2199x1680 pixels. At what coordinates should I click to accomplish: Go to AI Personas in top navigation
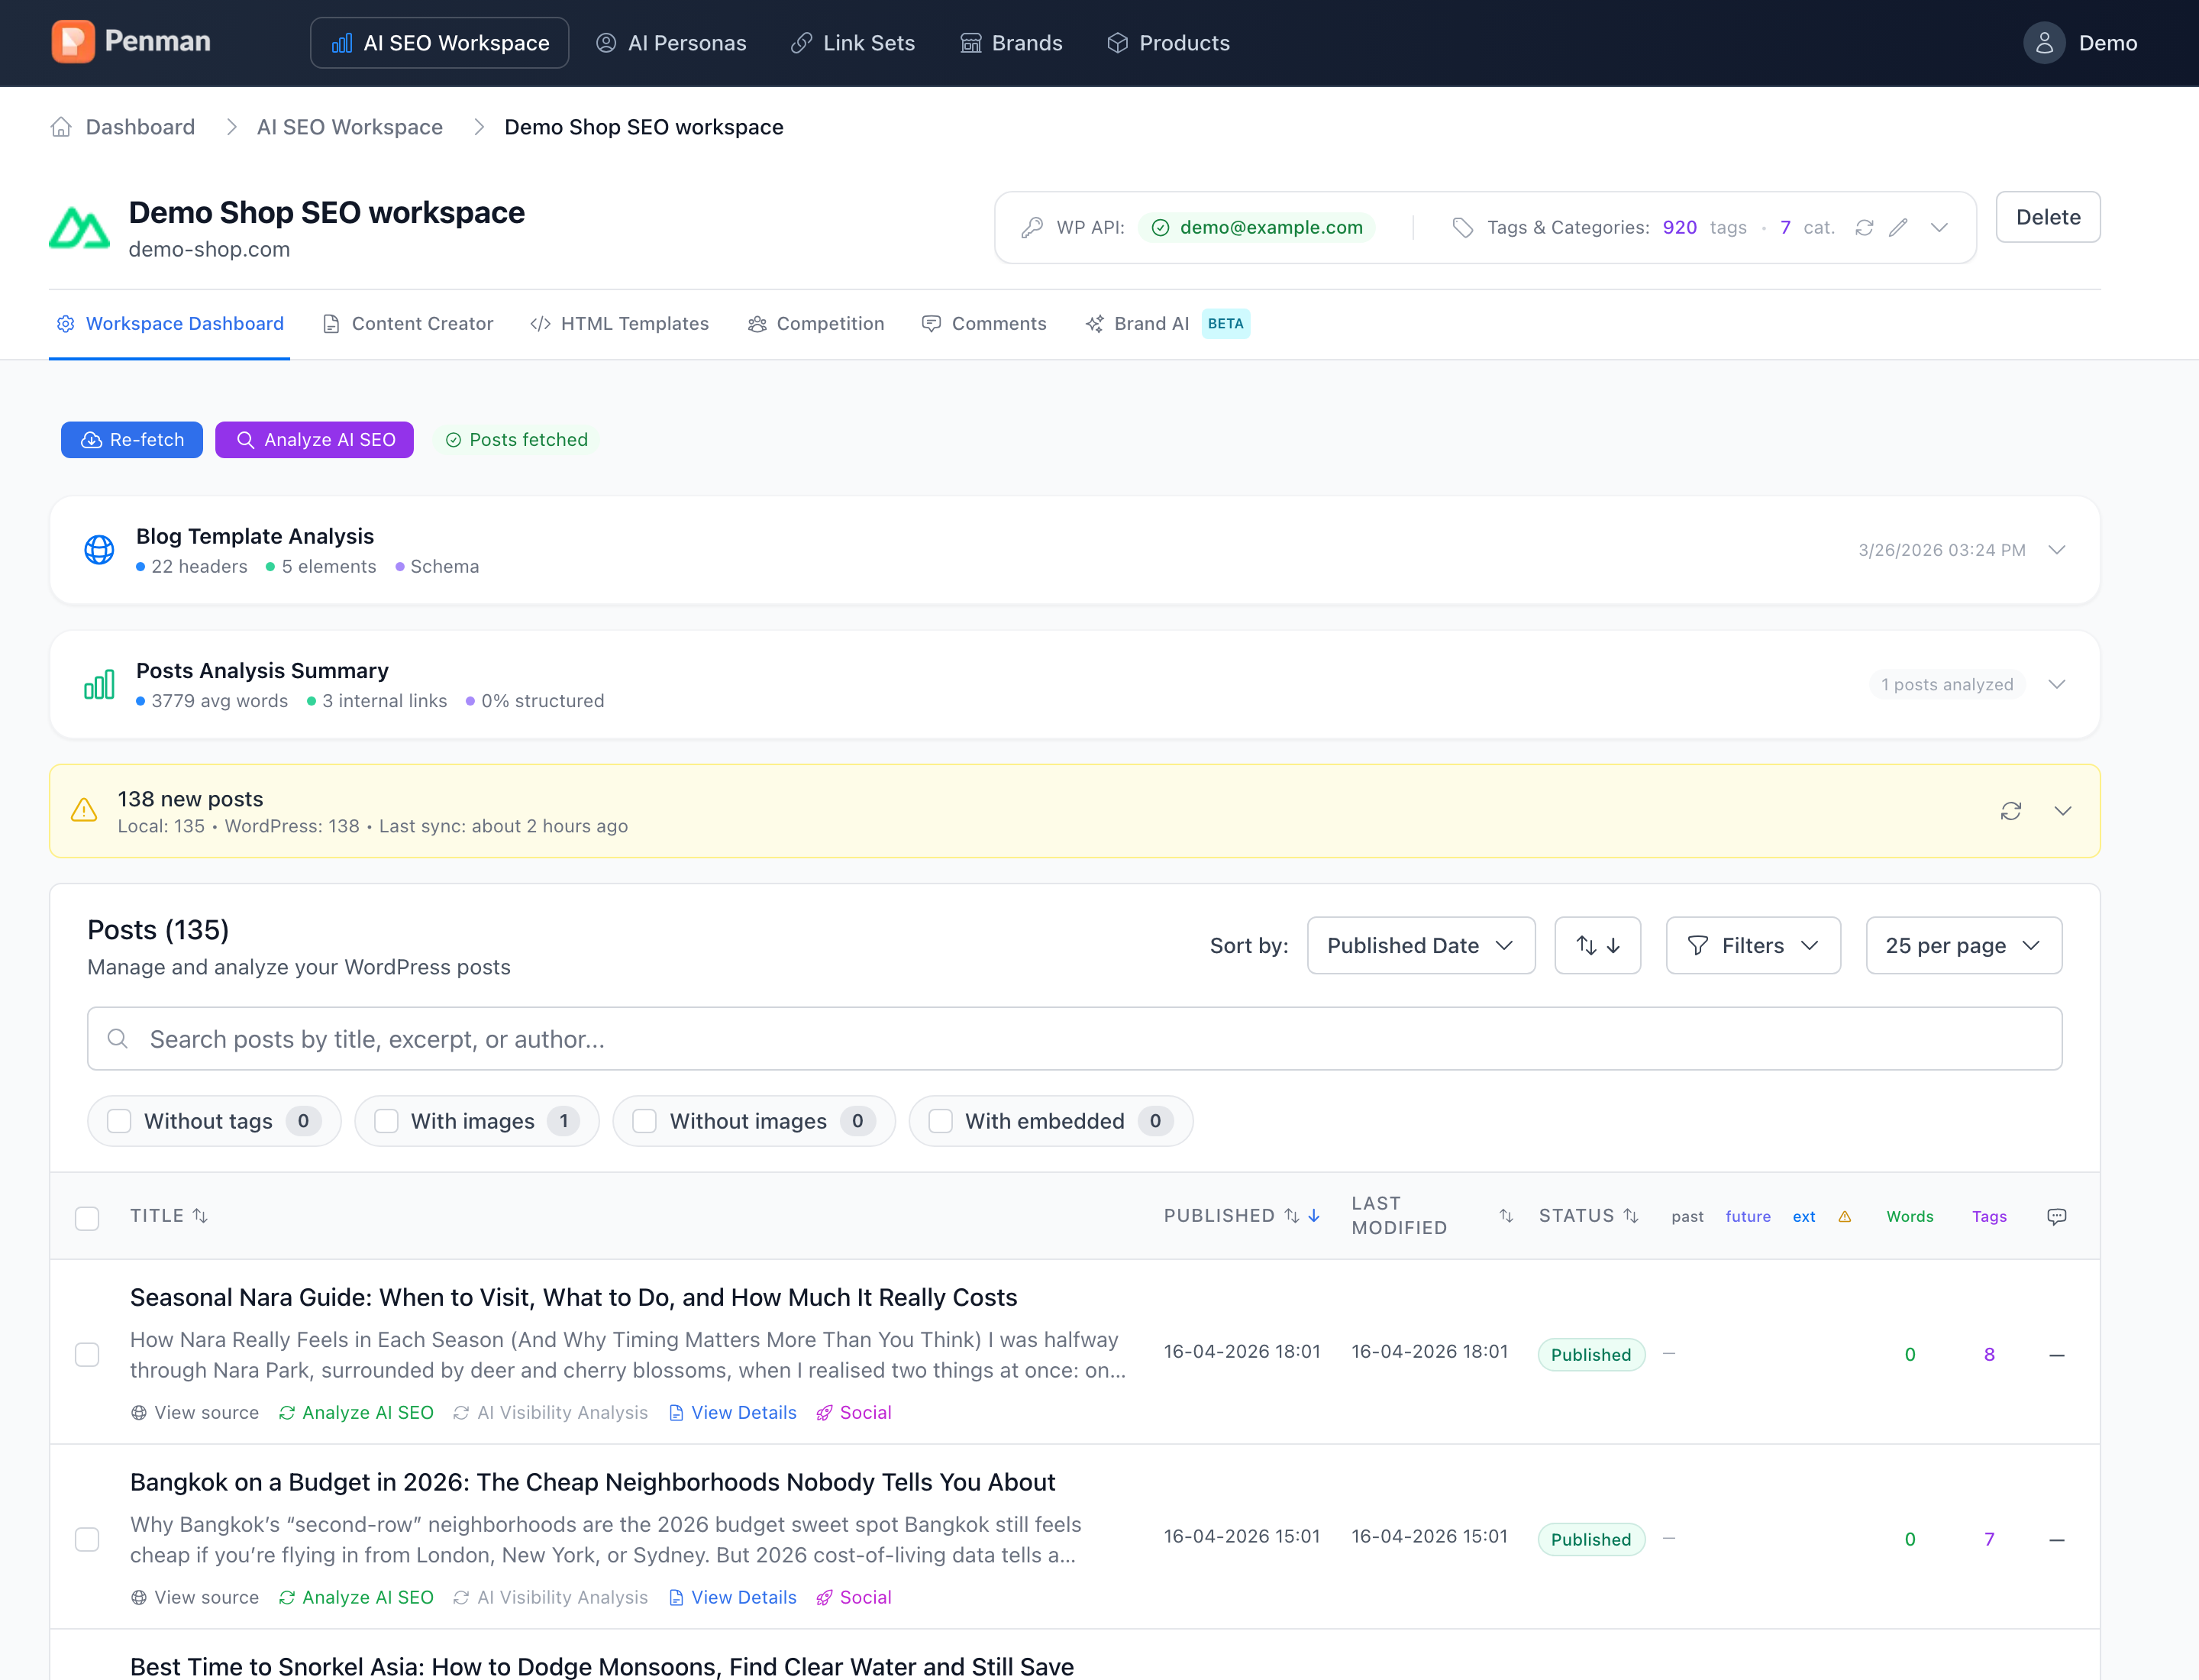coord(671,43)
